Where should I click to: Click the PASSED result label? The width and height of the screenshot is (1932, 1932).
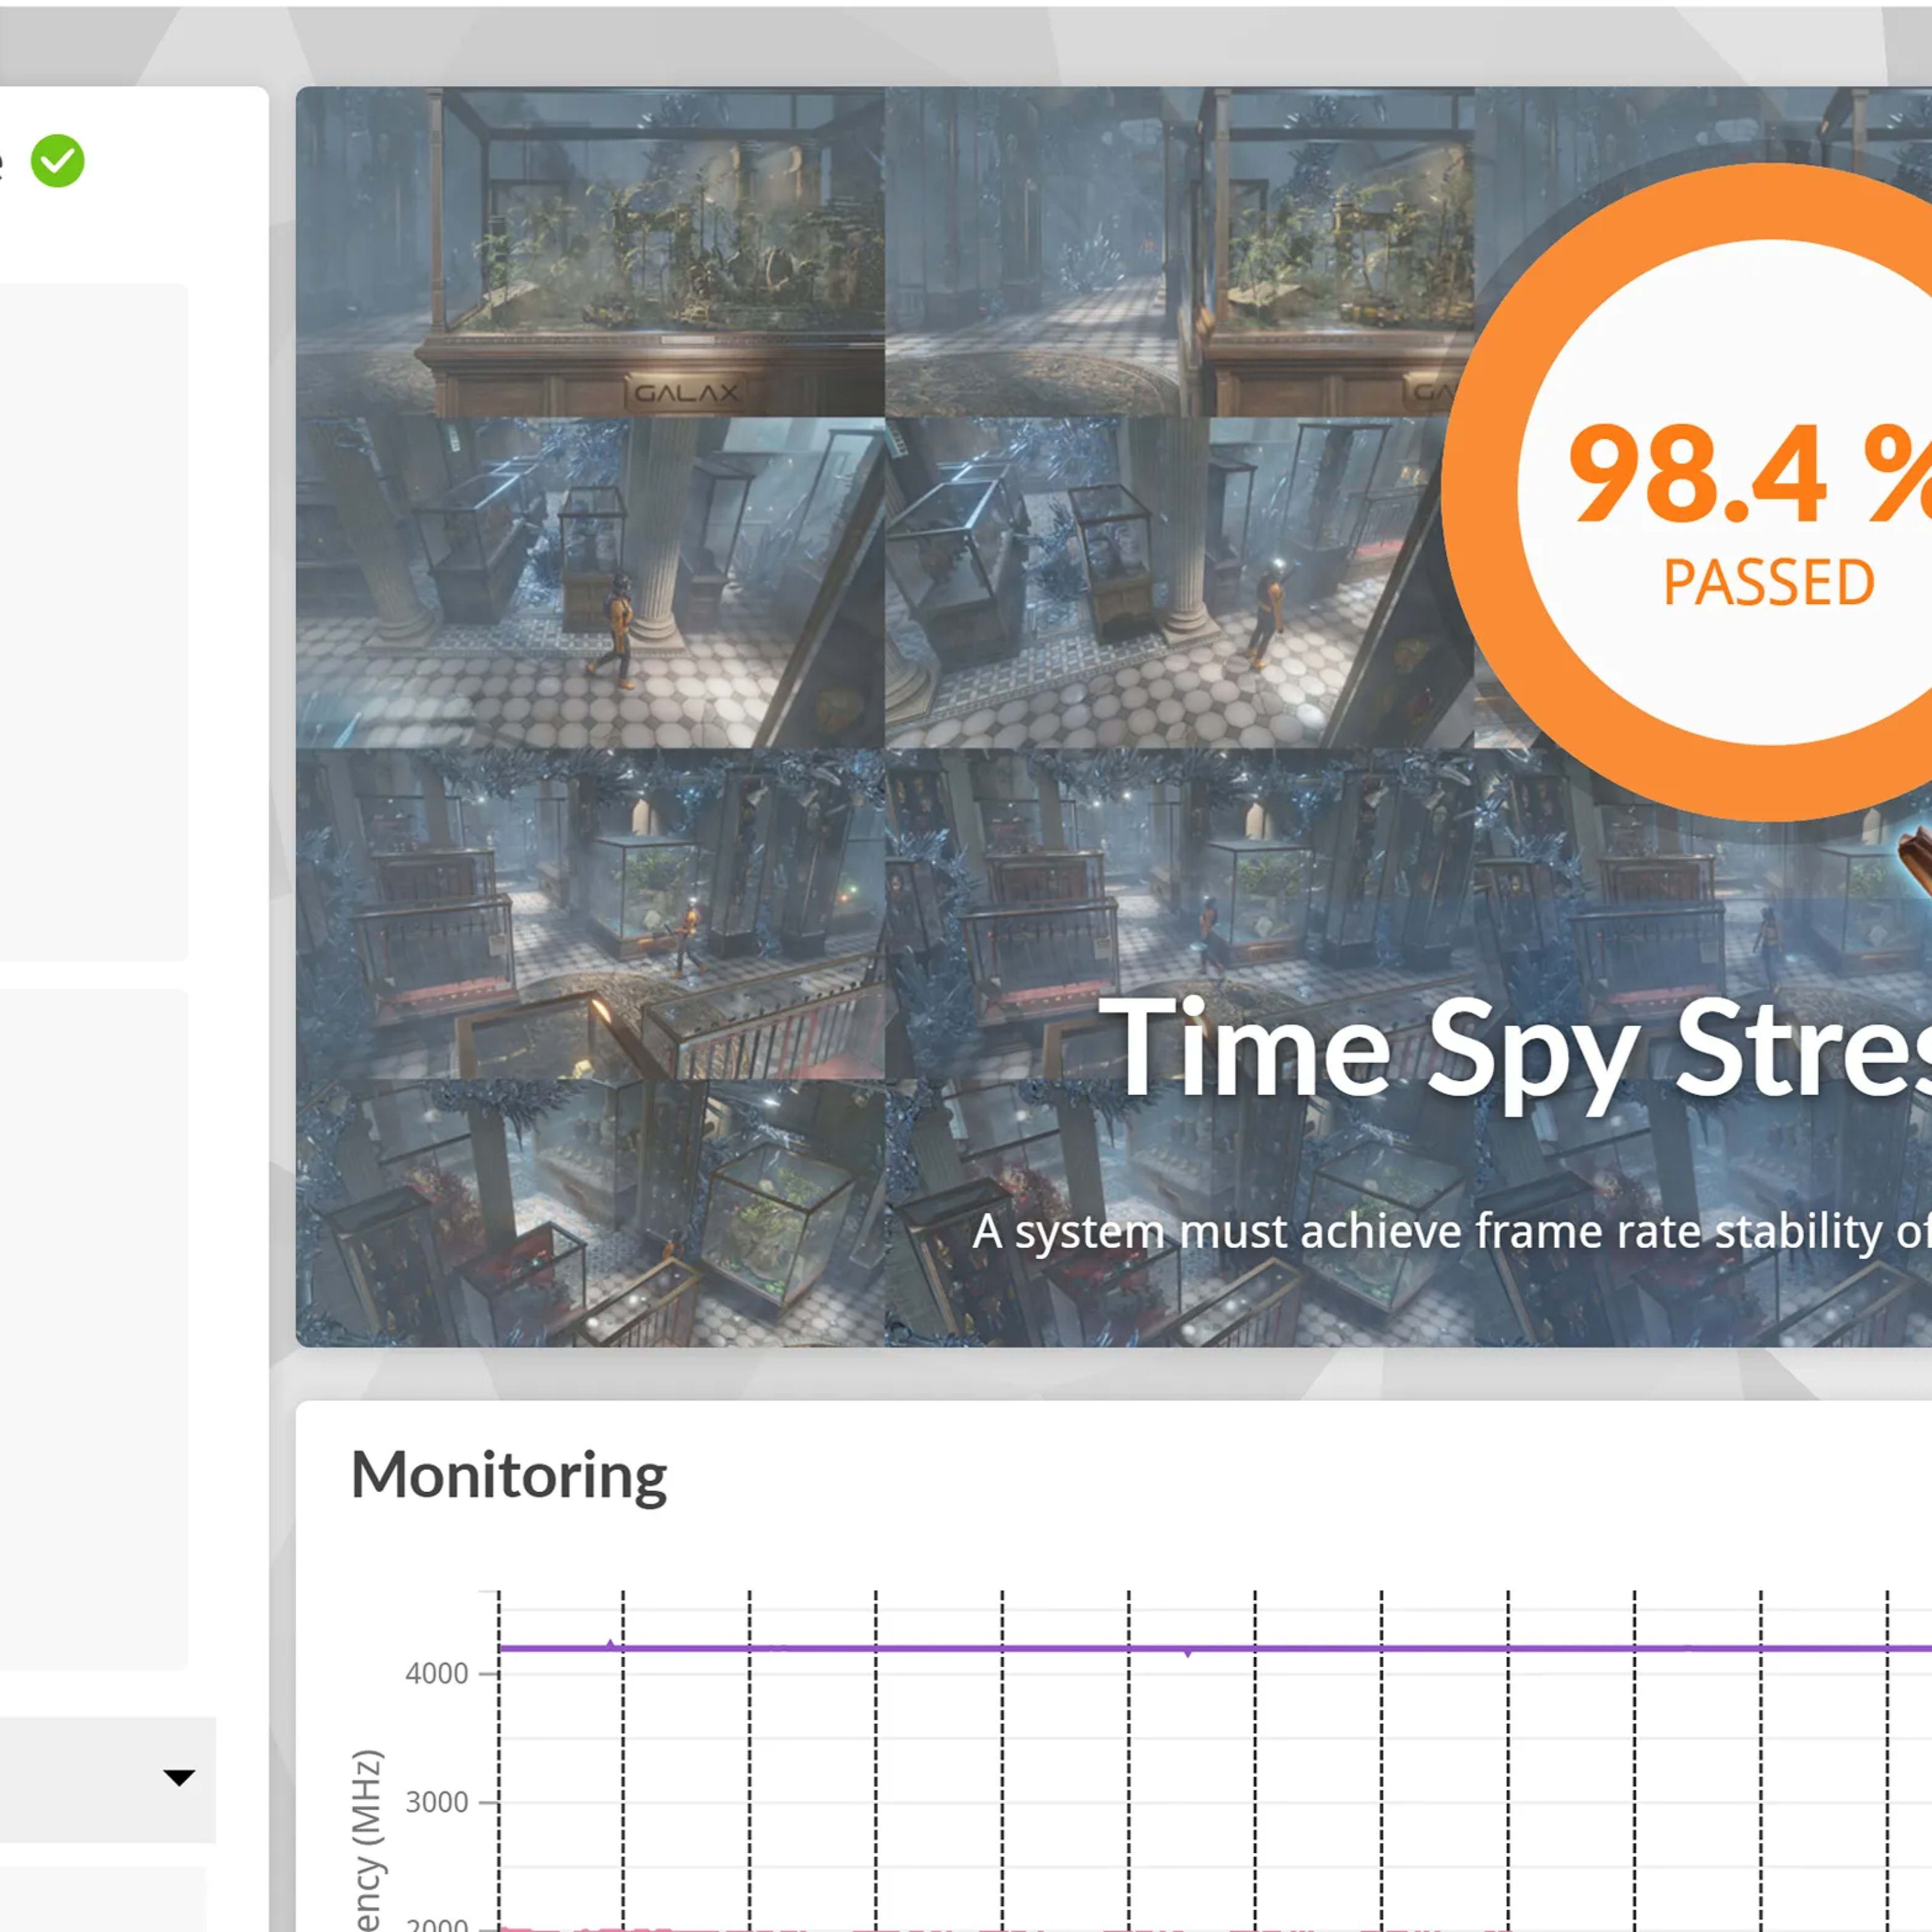[x=1768, y=583]
